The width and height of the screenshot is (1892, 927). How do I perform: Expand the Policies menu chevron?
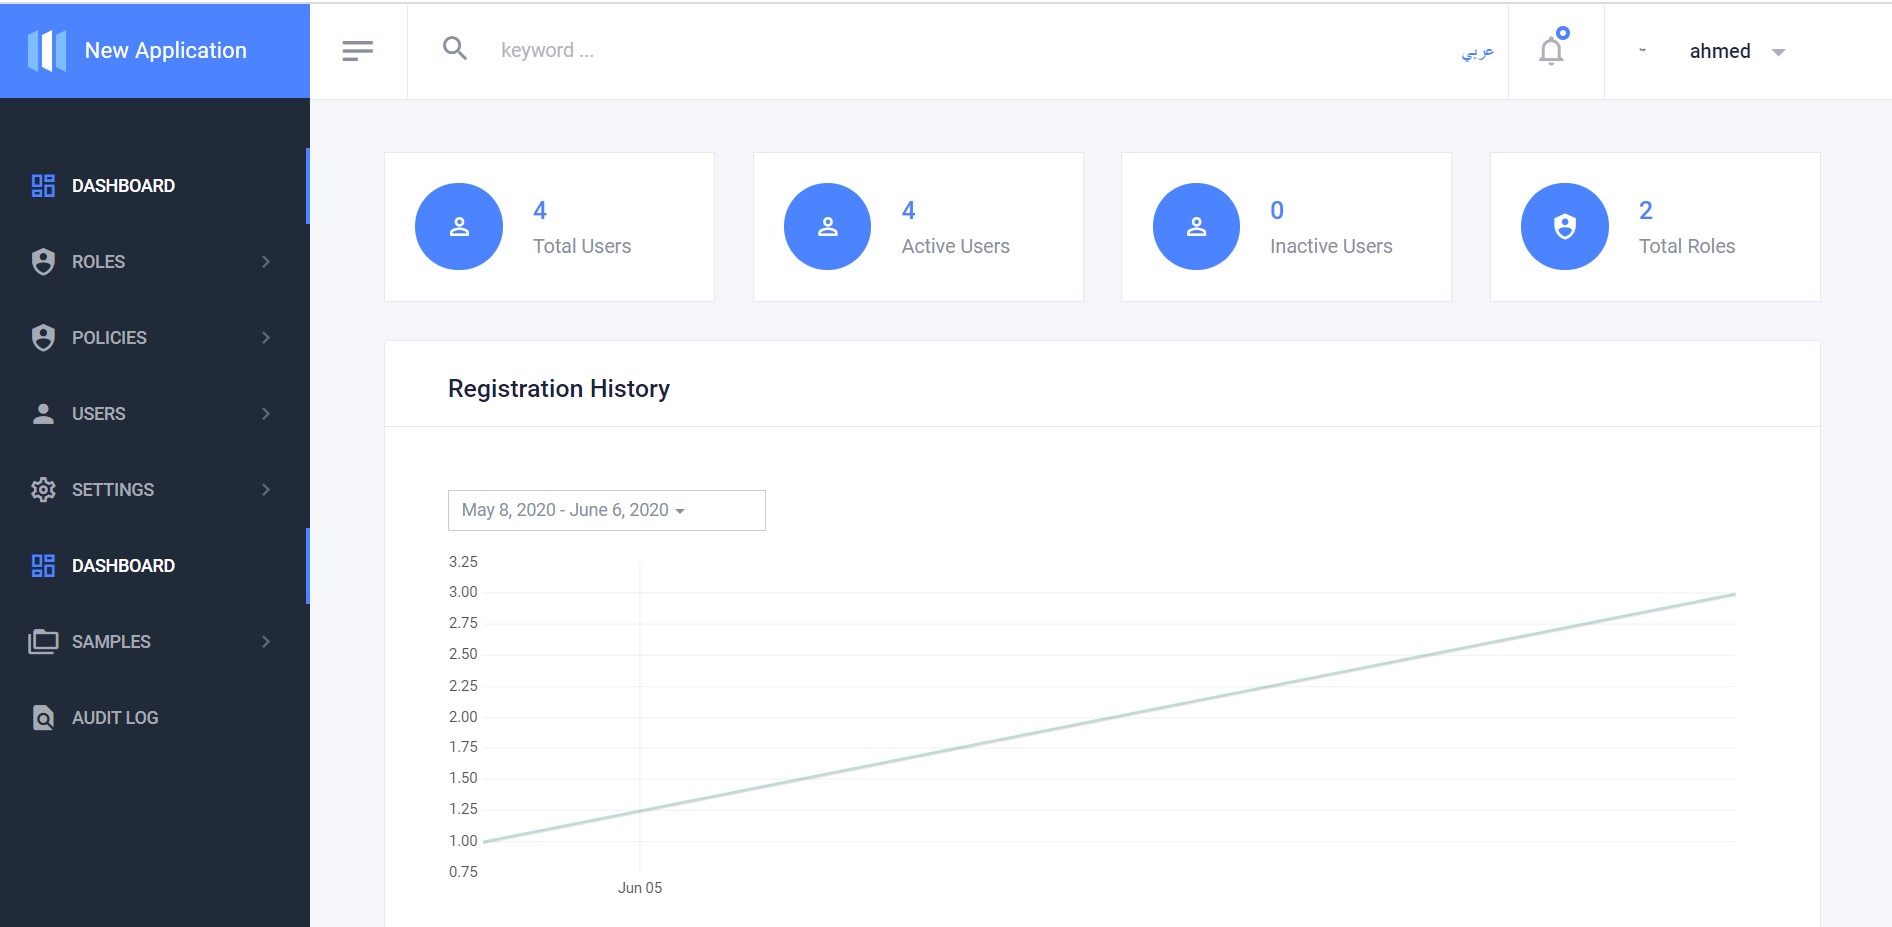pyautogui.click(x=266, y=338)
